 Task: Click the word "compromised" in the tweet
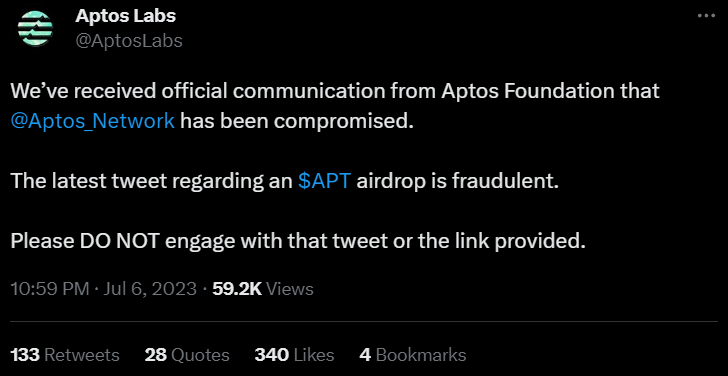pyautogui.click(x=343, y=122)
